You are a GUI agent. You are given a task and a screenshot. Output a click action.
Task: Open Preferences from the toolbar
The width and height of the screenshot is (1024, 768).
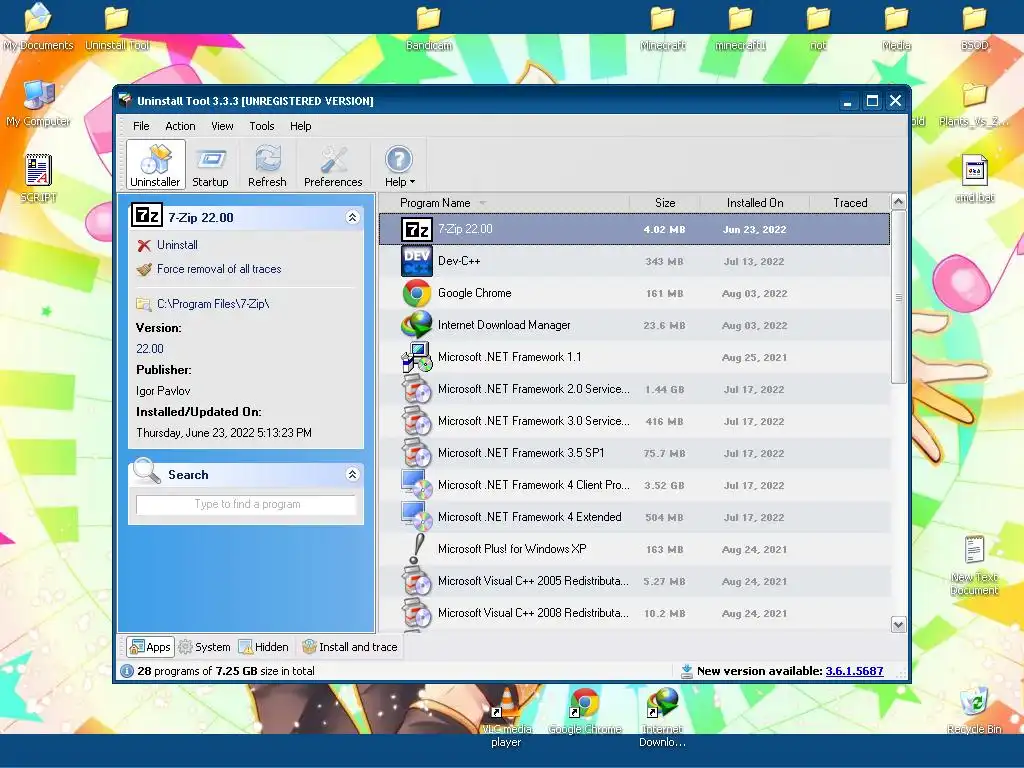[x=333, y=165]
